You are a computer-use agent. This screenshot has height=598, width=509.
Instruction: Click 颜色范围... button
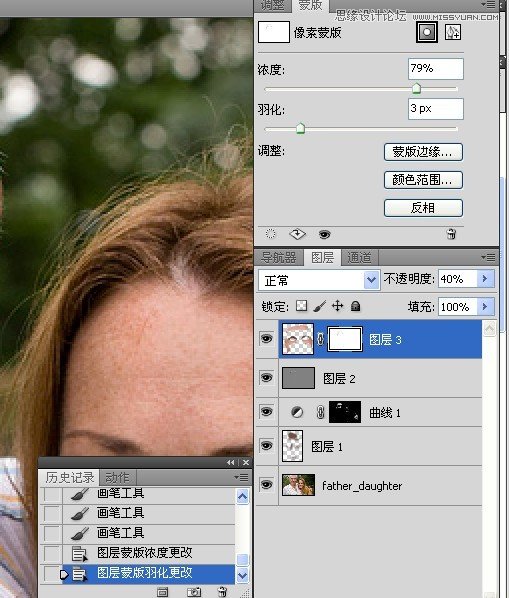(x=423, y=180)
